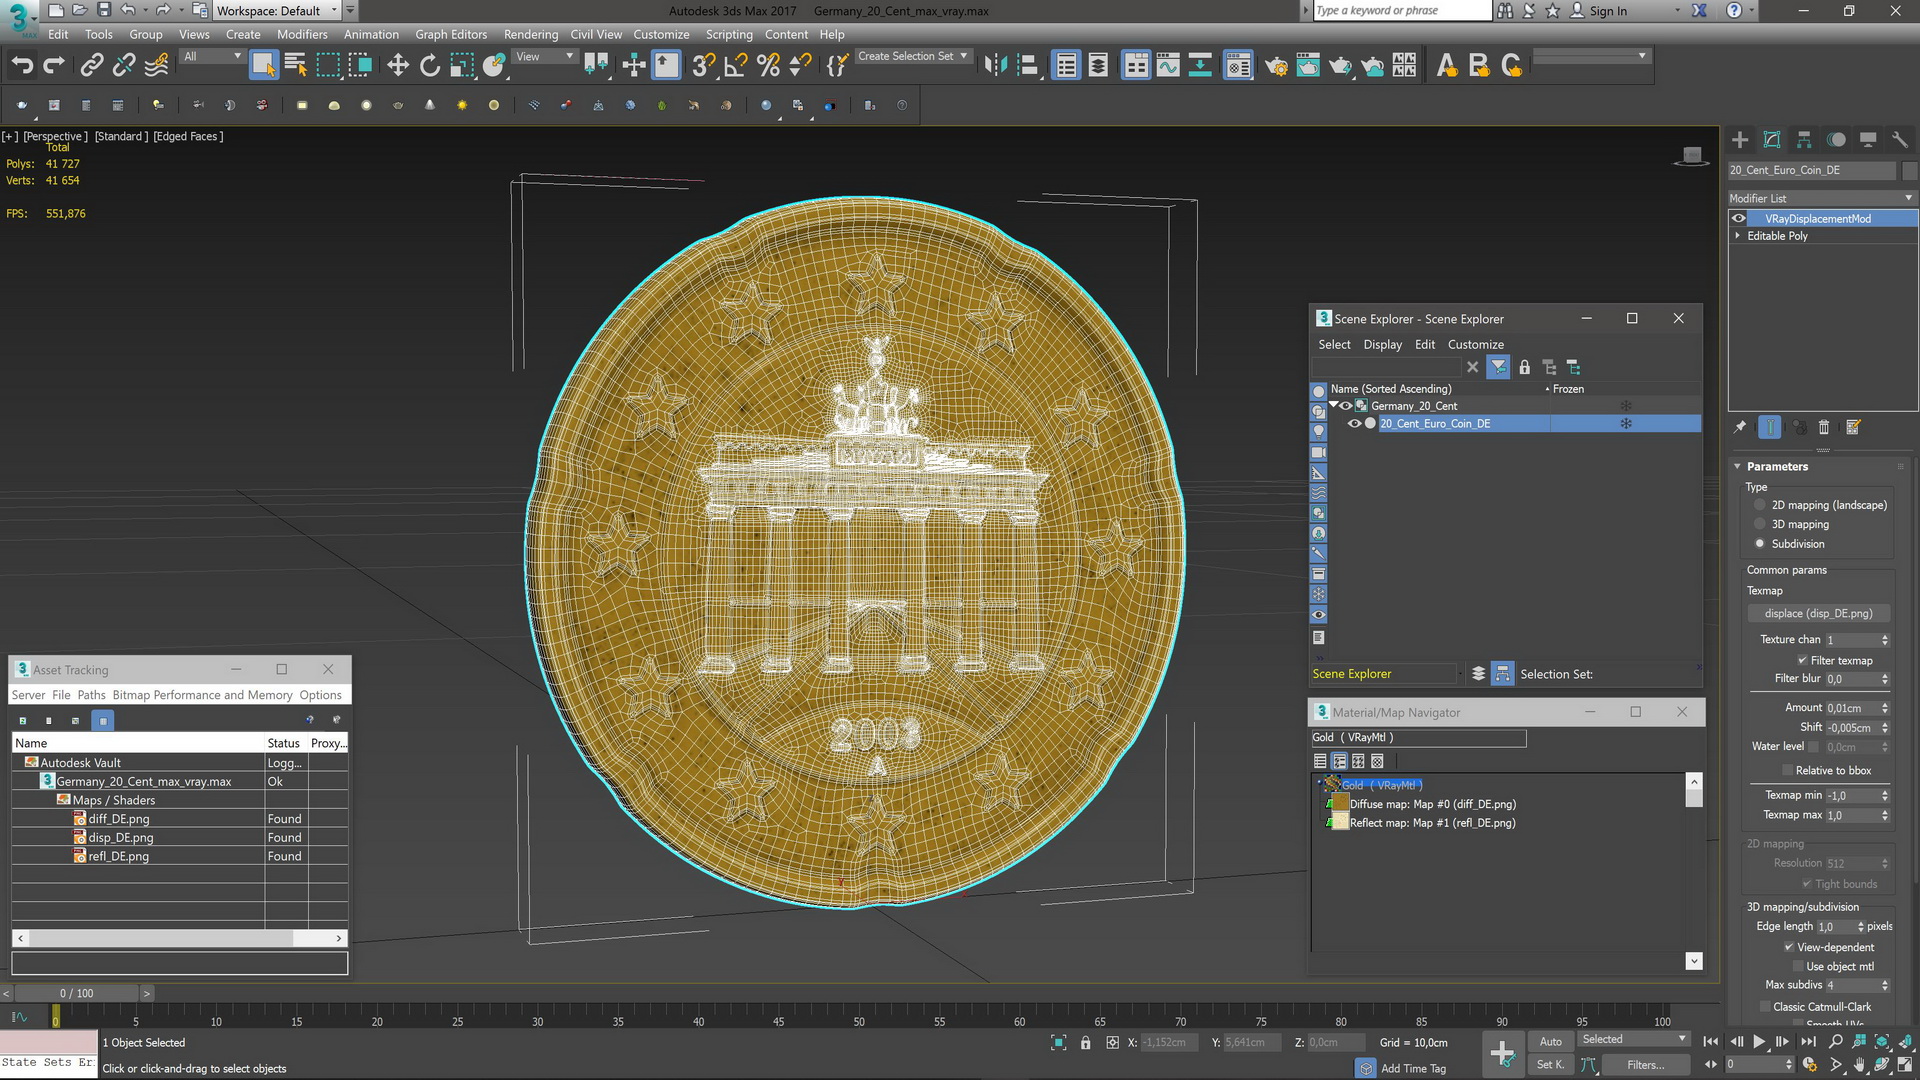This screenshot has width=1920, height=1080.
Task: Choose the Select Object tool
Action: [x=263, y=66]
